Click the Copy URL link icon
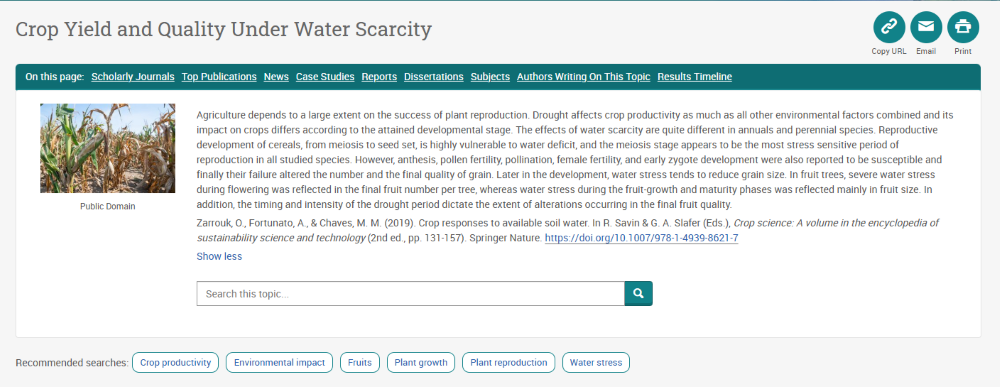This screenshot has width=1000, height=387. 888,27
